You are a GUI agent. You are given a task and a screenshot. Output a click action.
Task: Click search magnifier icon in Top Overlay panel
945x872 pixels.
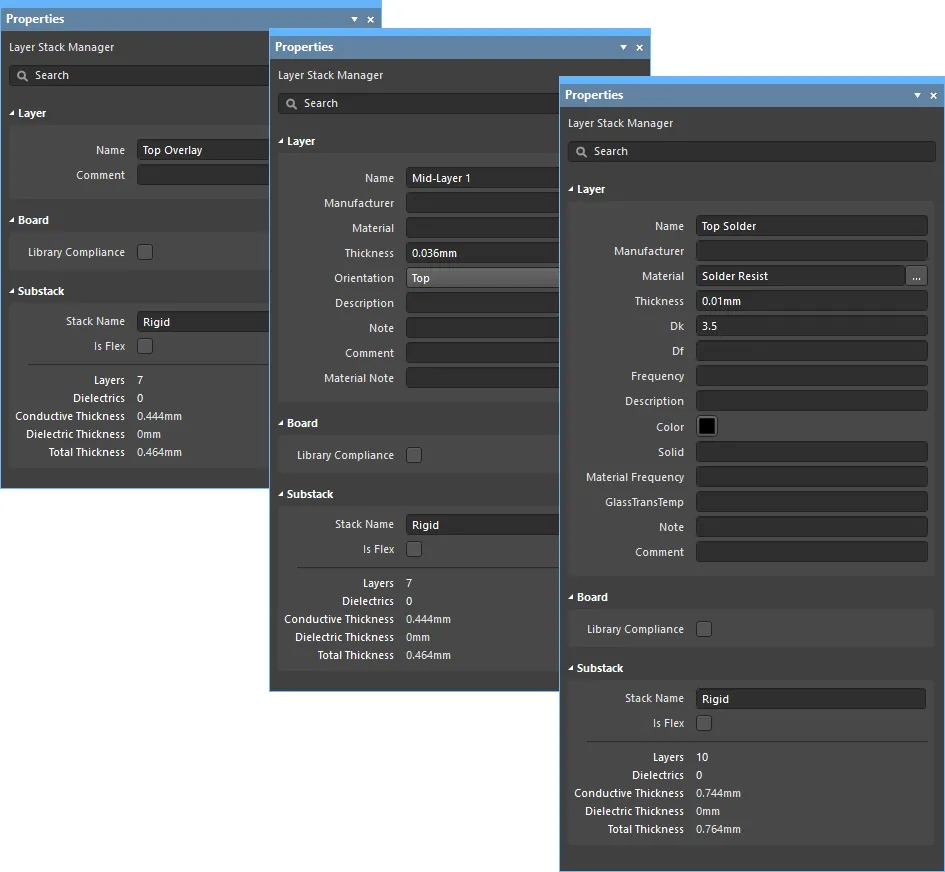tap(22, 76)
